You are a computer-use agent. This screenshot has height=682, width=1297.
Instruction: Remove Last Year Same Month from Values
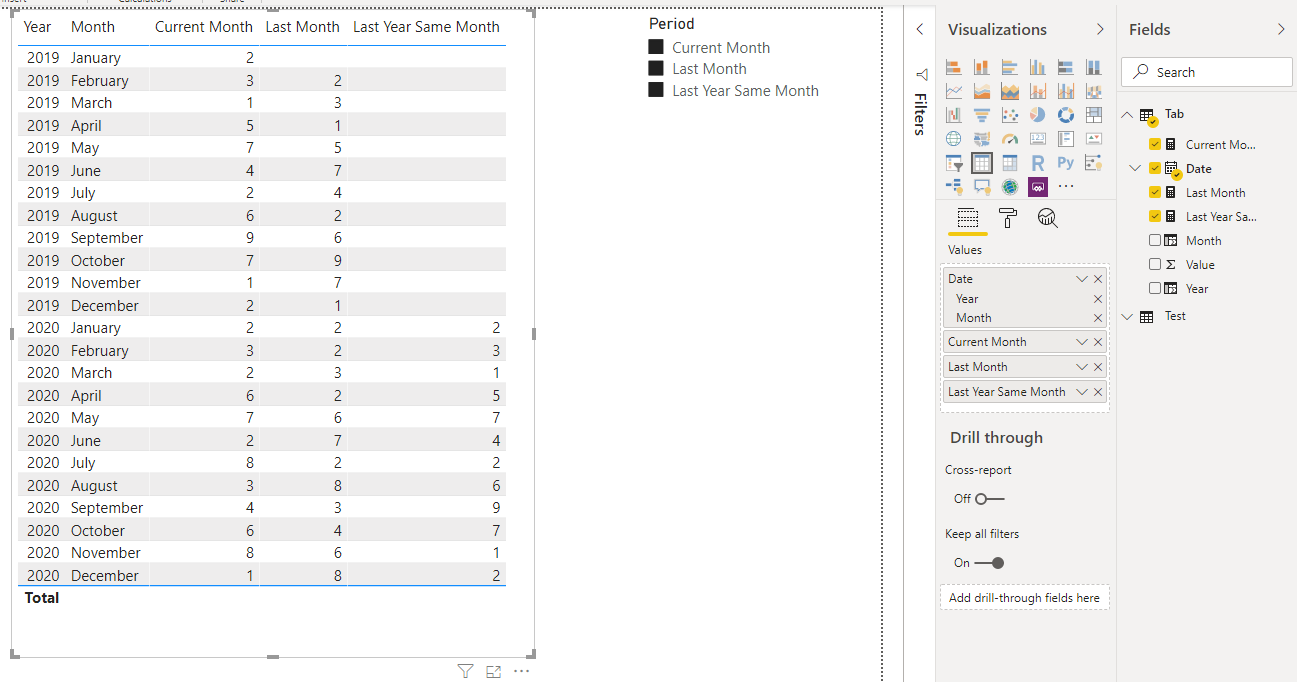[1098, 392]
